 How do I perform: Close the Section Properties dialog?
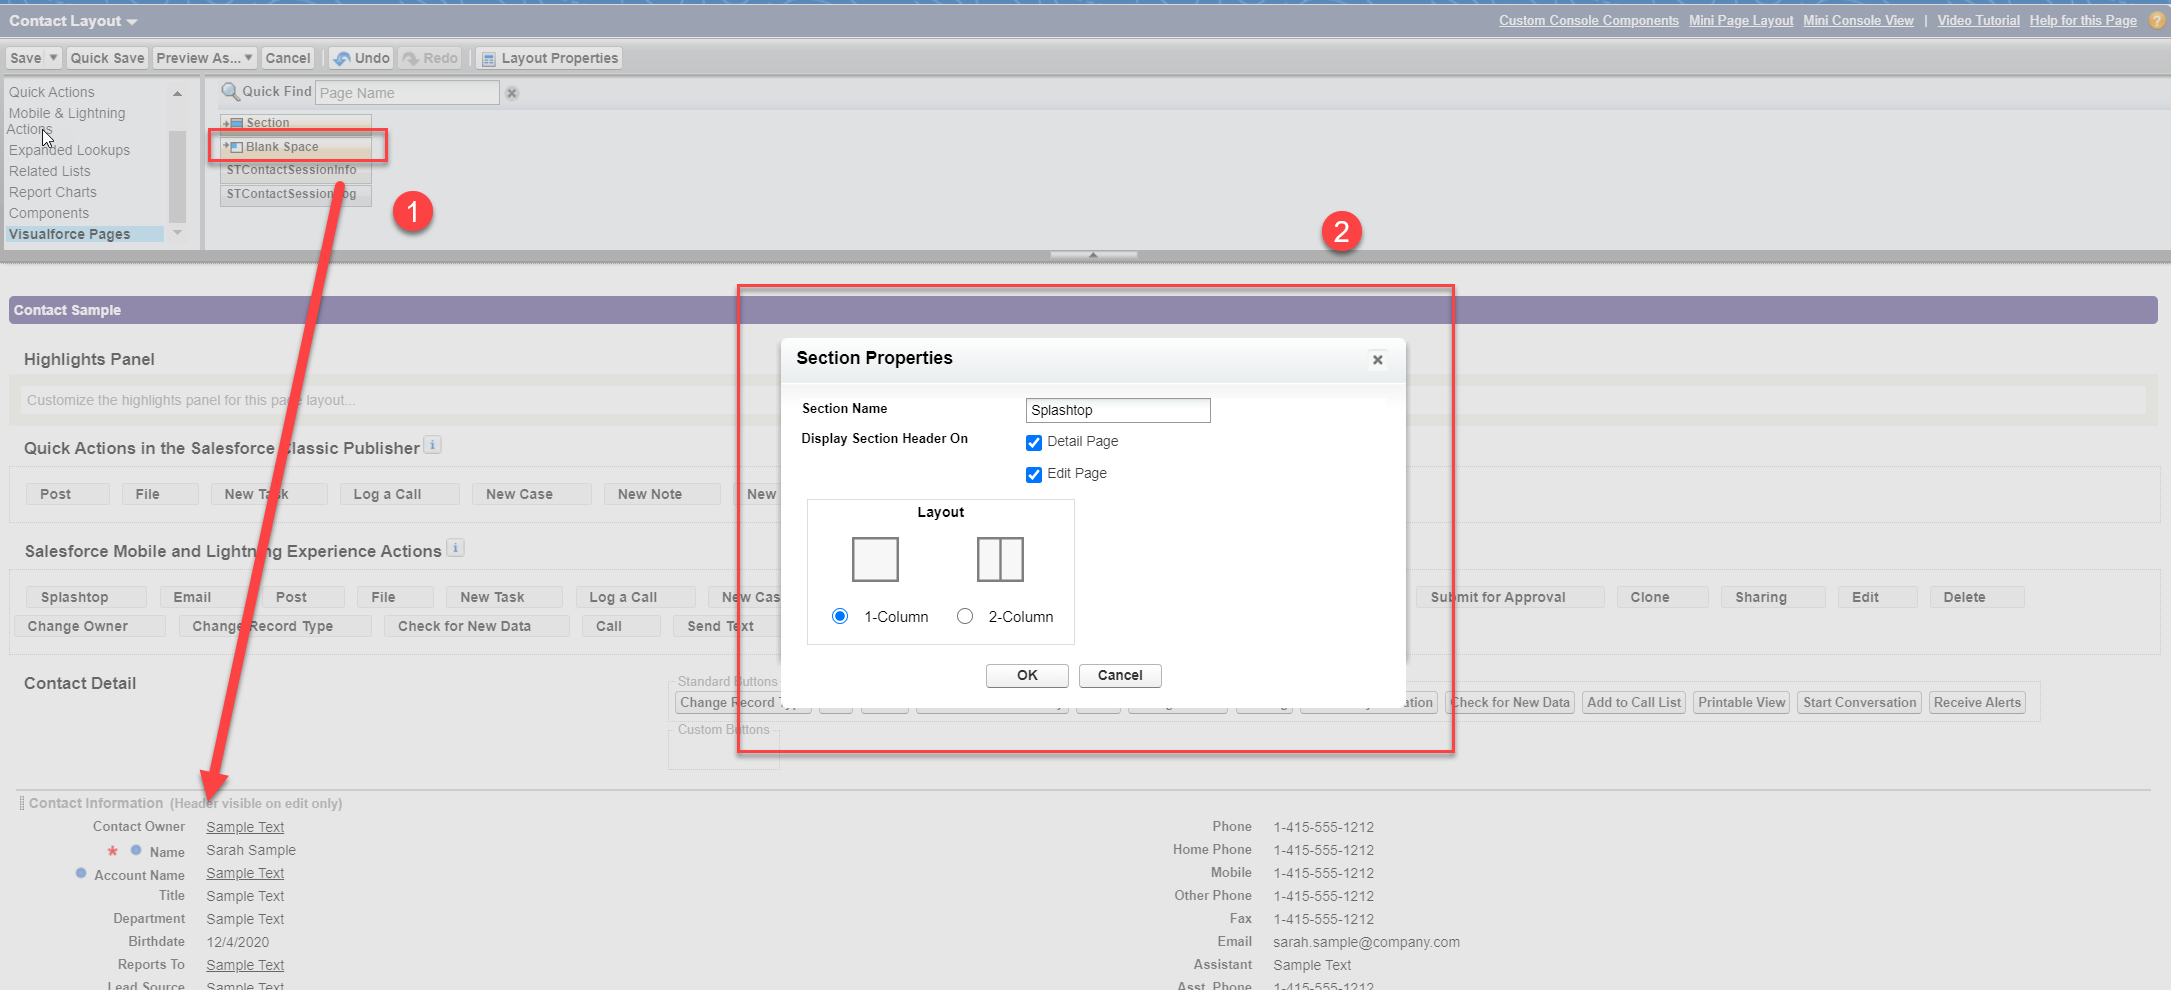tap(1378, 360)
